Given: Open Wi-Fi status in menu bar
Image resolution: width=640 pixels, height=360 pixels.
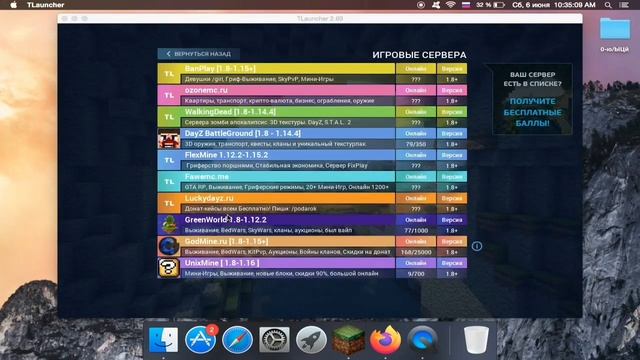Looking at the screenshot, I should click(451, 5).
